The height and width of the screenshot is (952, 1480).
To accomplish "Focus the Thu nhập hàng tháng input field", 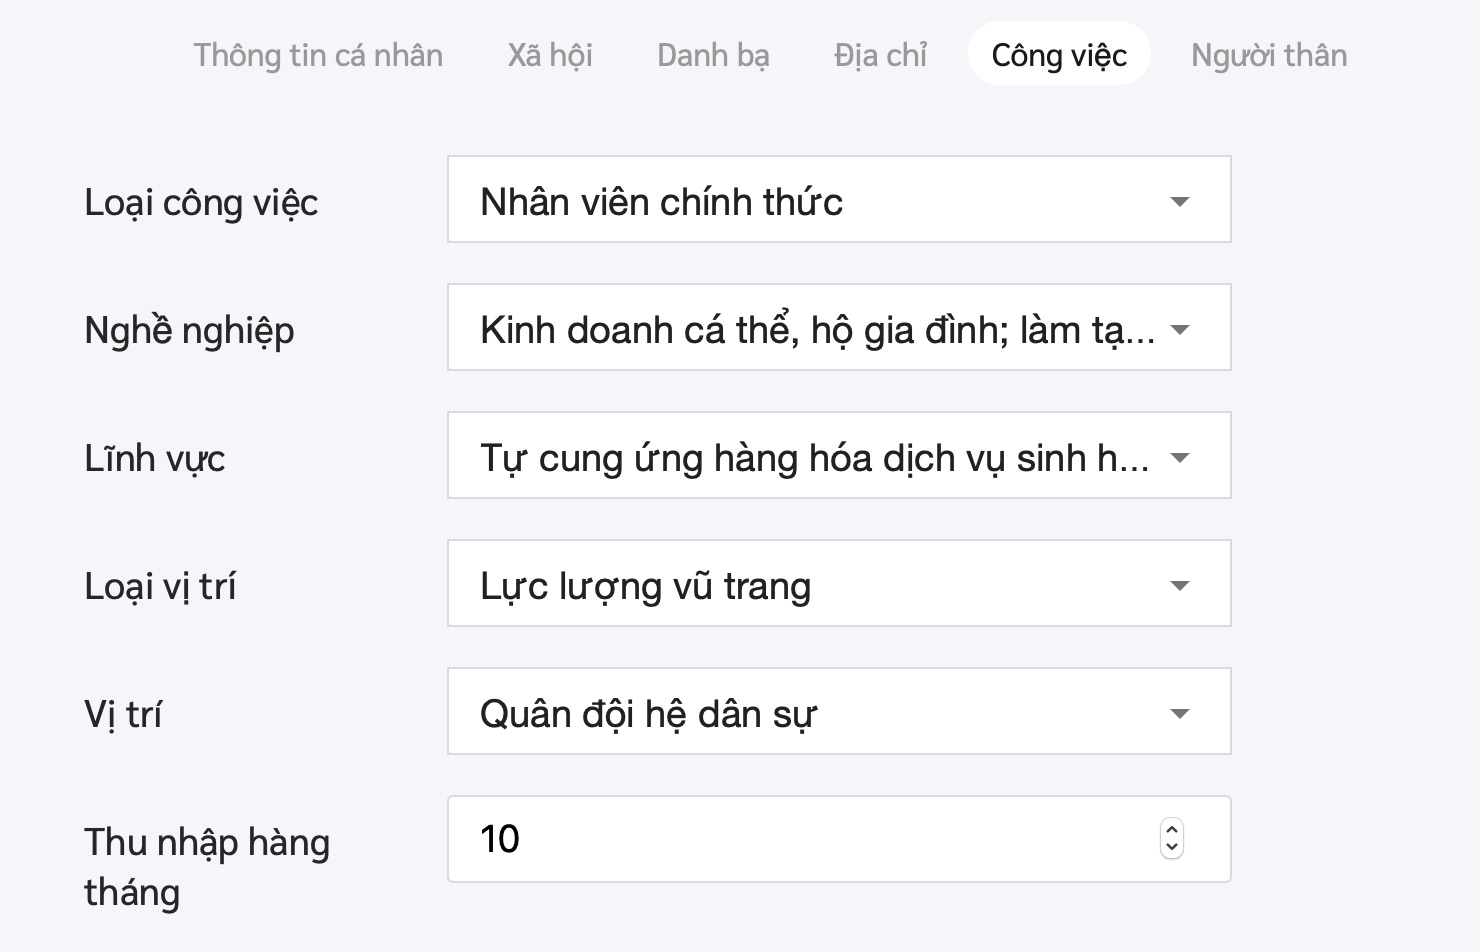I will [800, 839].
